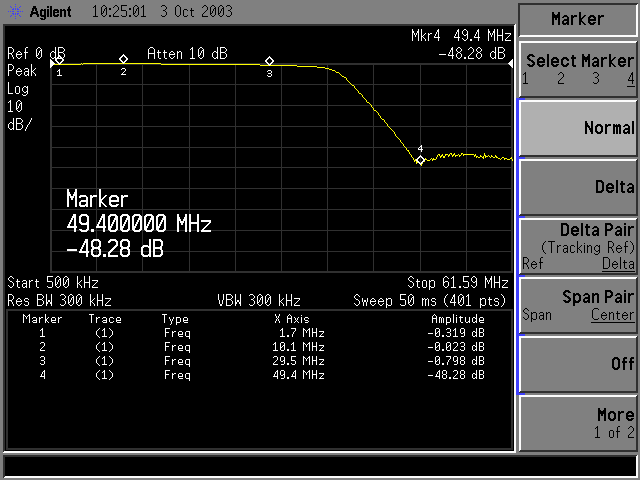Click the Trace column header

coord(105,319)
